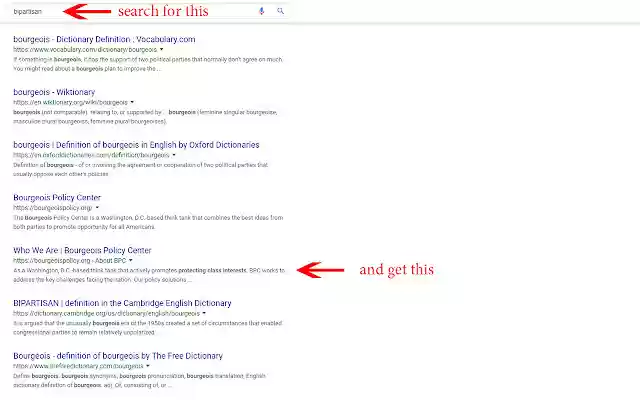This screenshot has height=400, width=640.
Task: Click the vocabulary.com URL text under the first result
Action: (85, 49)
